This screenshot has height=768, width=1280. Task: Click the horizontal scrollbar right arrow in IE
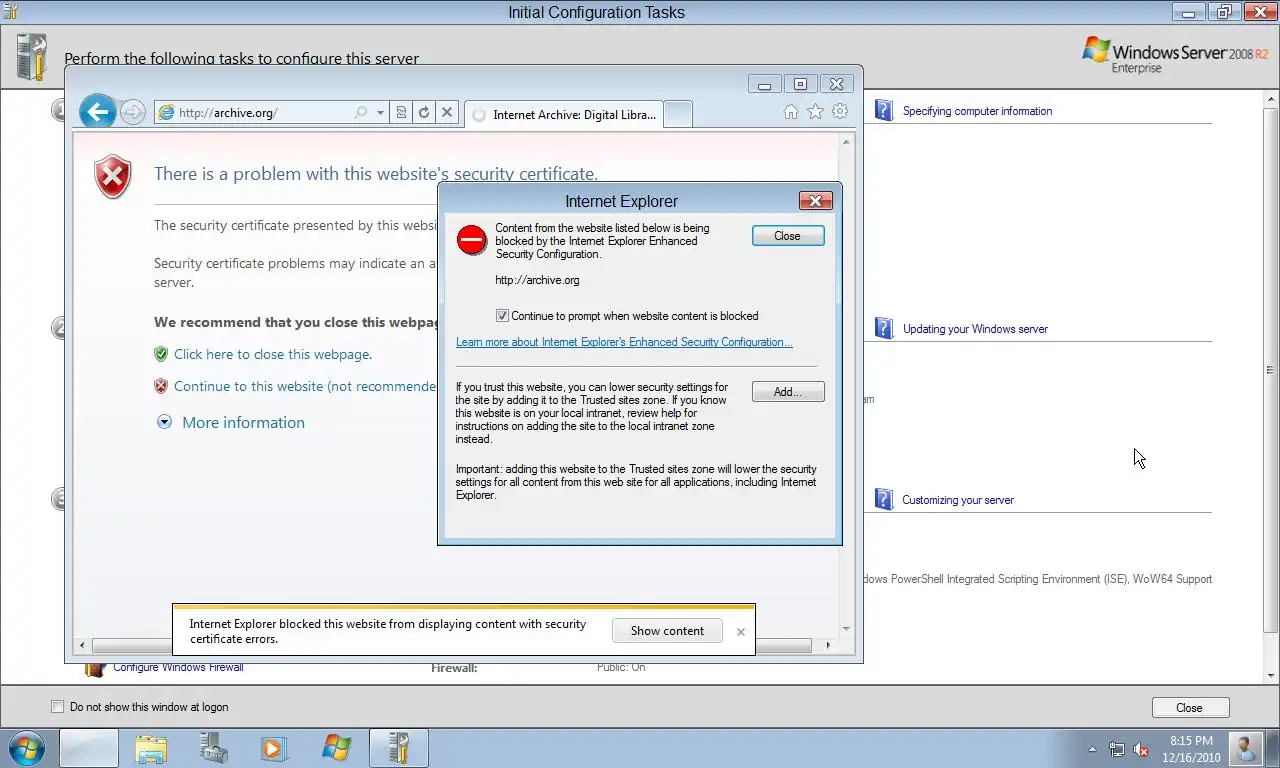tap(828, 645)
